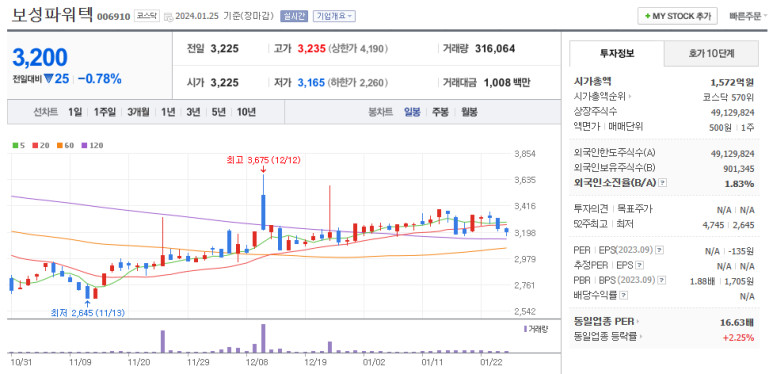Click the help icon beside 추정PER EPS

click(x=639, y=266)
